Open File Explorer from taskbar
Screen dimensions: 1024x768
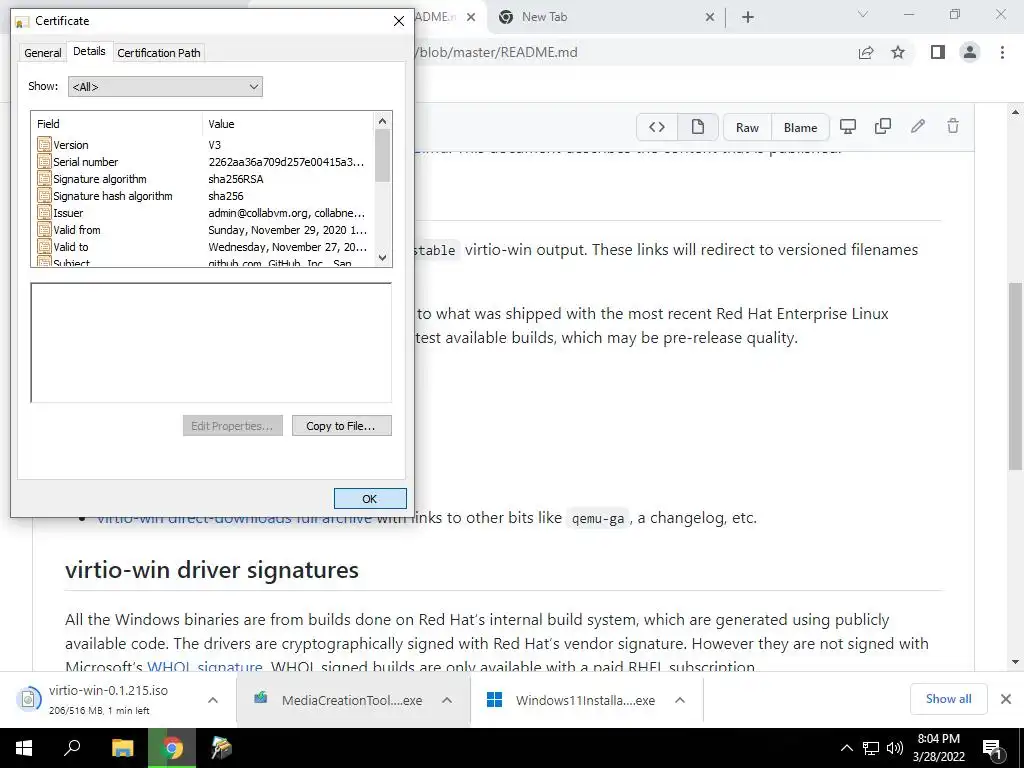[122, 748]
